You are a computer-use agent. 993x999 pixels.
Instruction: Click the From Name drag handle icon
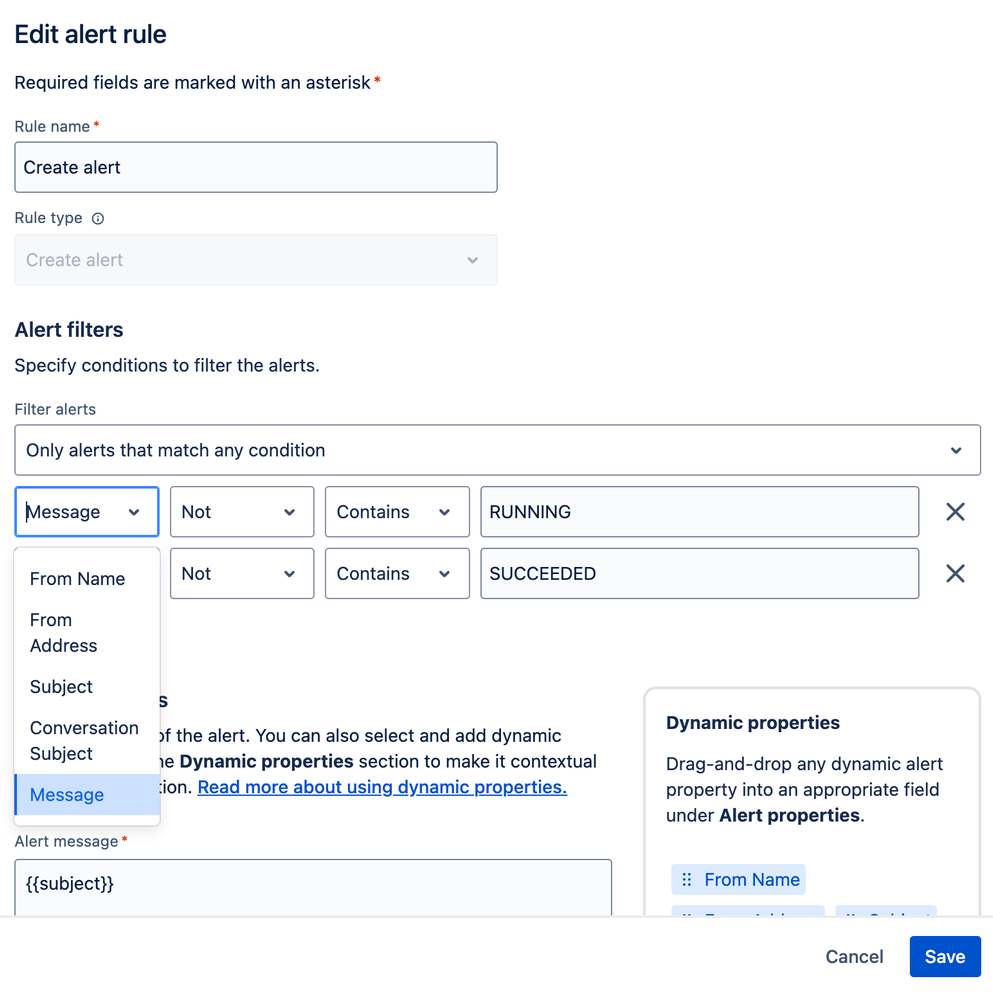pyautogui.click(x=687, y=880)
